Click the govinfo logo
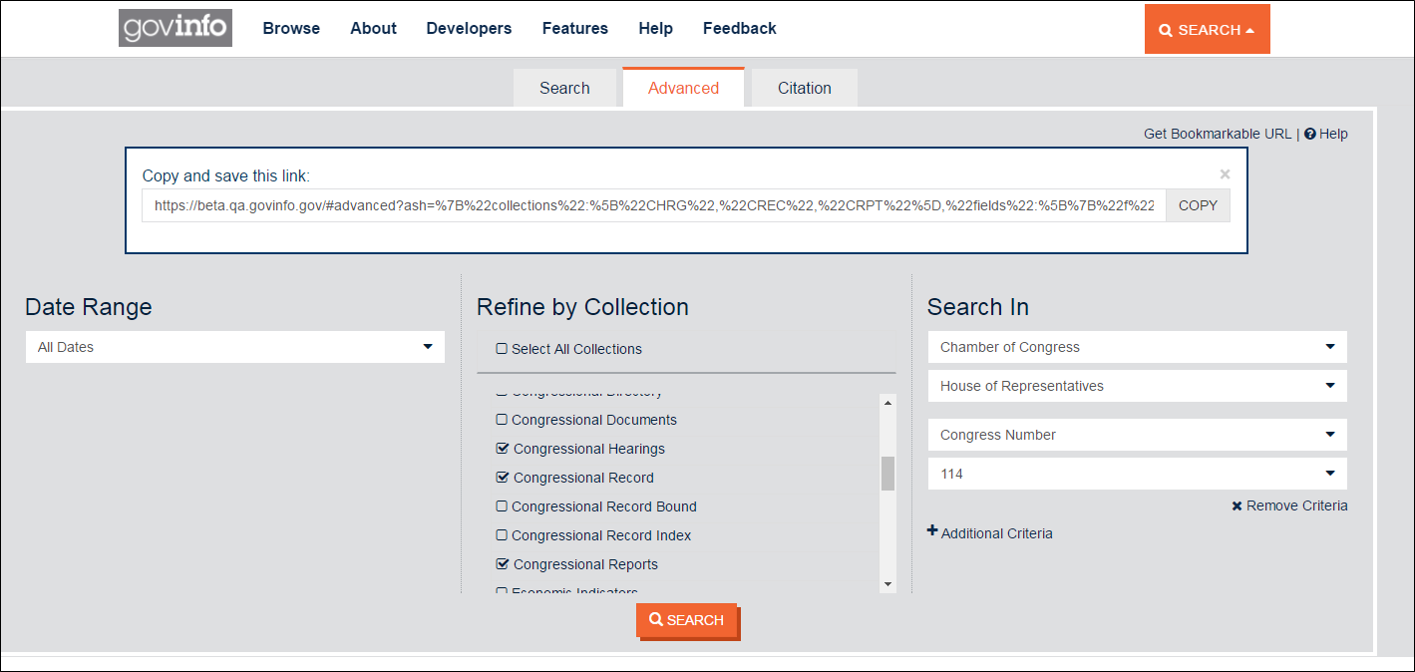This screenshot has height=672, width=1415. [x=175, y=28]
